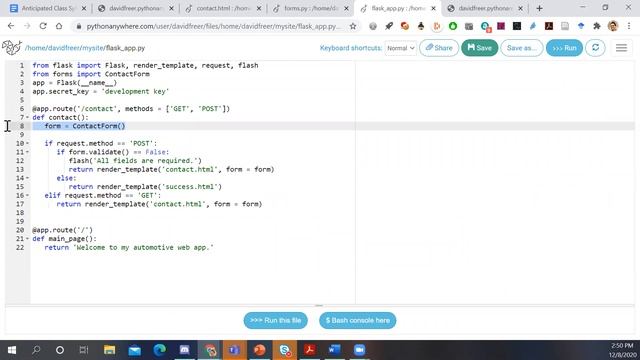640x360 pixels.
Task: Run the code with >>> Run button
Action: [x=564, y=48]
